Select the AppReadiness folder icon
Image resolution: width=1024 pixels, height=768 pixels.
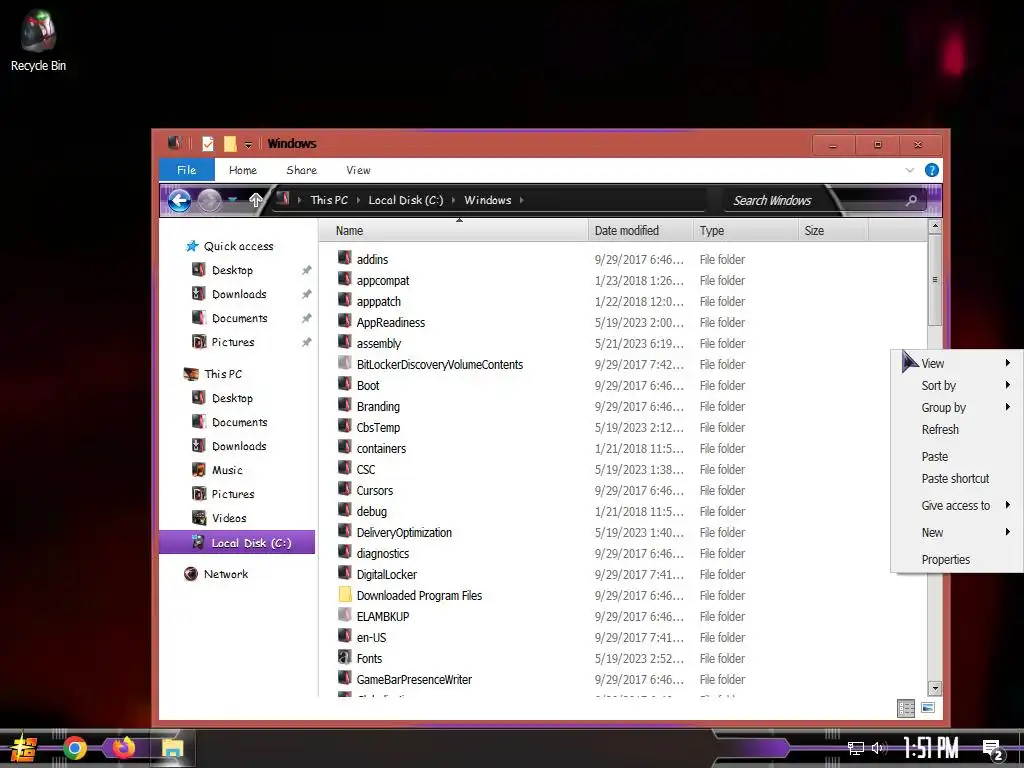pyautogui.click(x=345, y=321)
